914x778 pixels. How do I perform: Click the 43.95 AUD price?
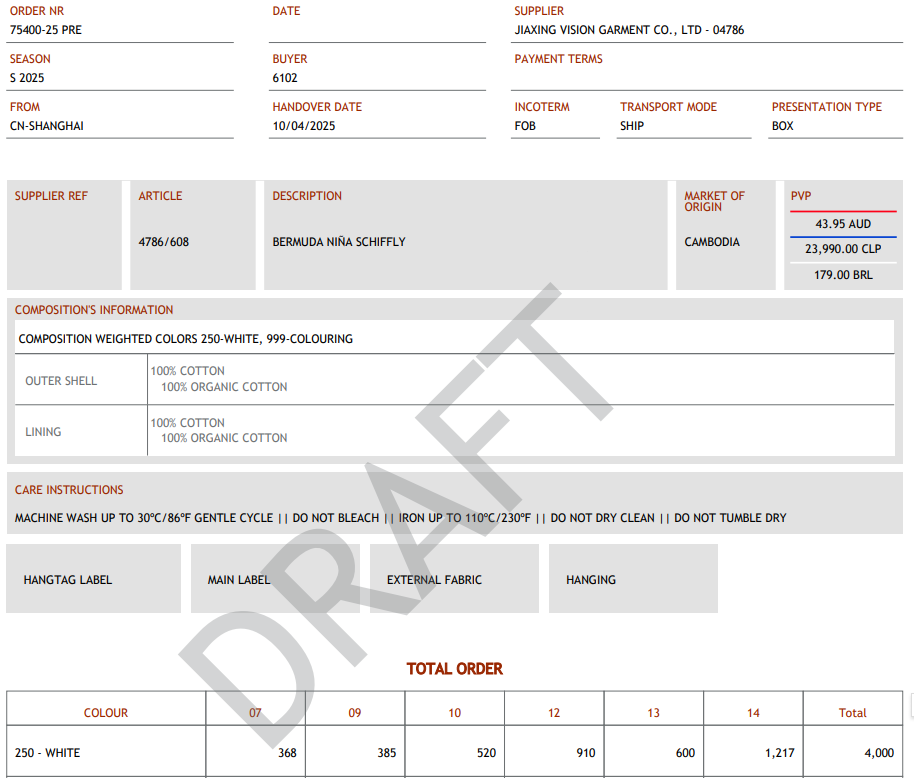point(843,224)
